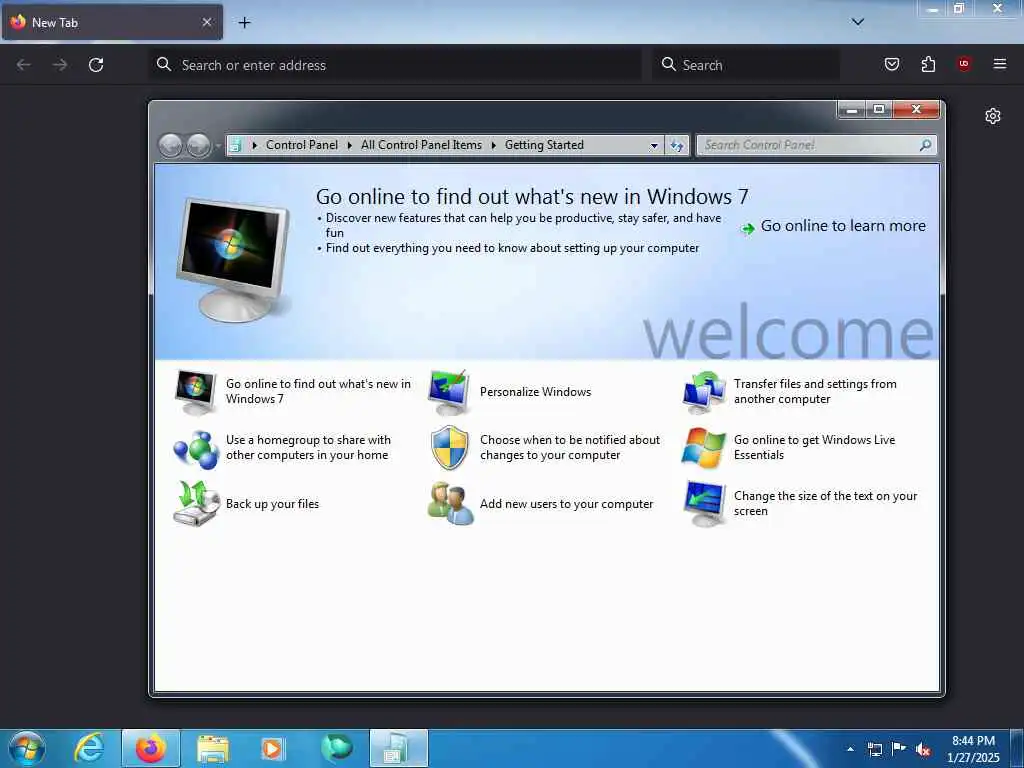The image size is (1024, 768).
Task: Click the Control Panel back arrow button
Action: coord(170,146)
